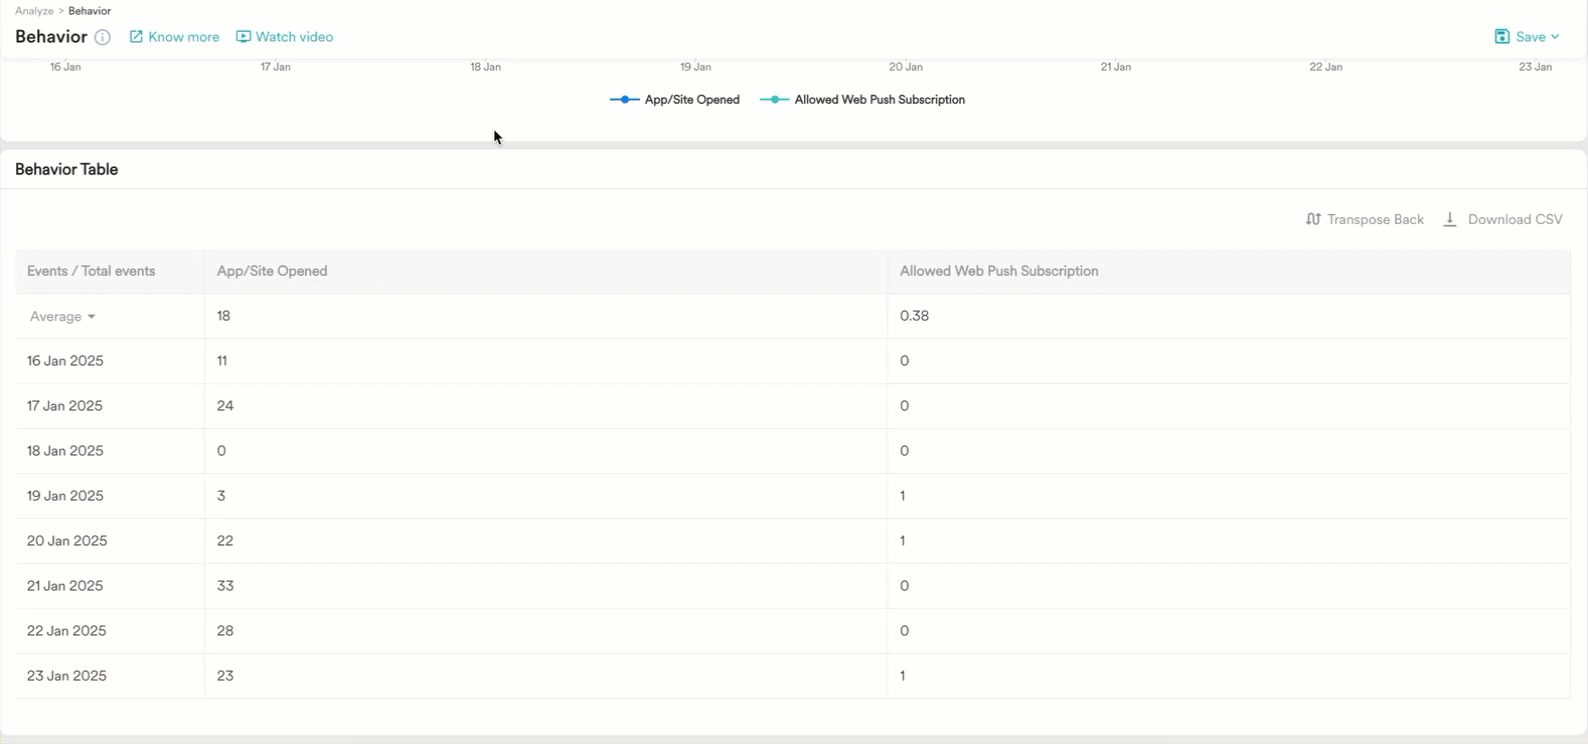Open the Know more link

[x=183, y=37]
